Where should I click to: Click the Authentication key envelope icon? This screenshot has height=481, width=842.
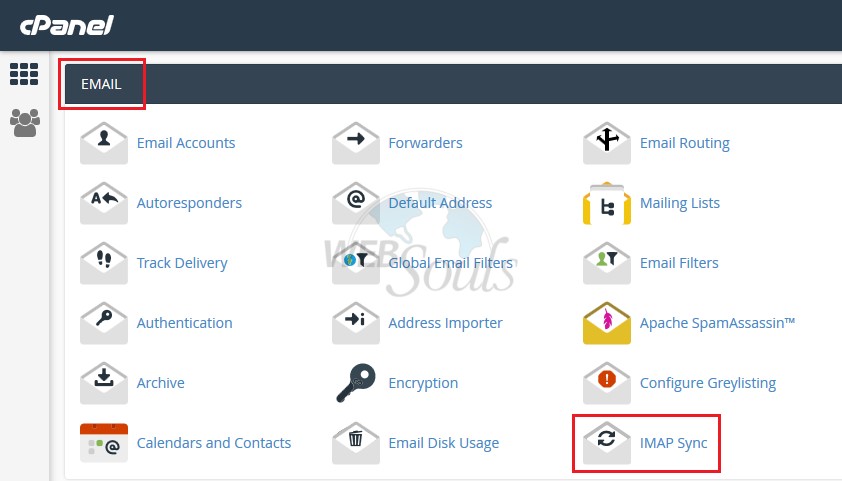pos(104,323)
